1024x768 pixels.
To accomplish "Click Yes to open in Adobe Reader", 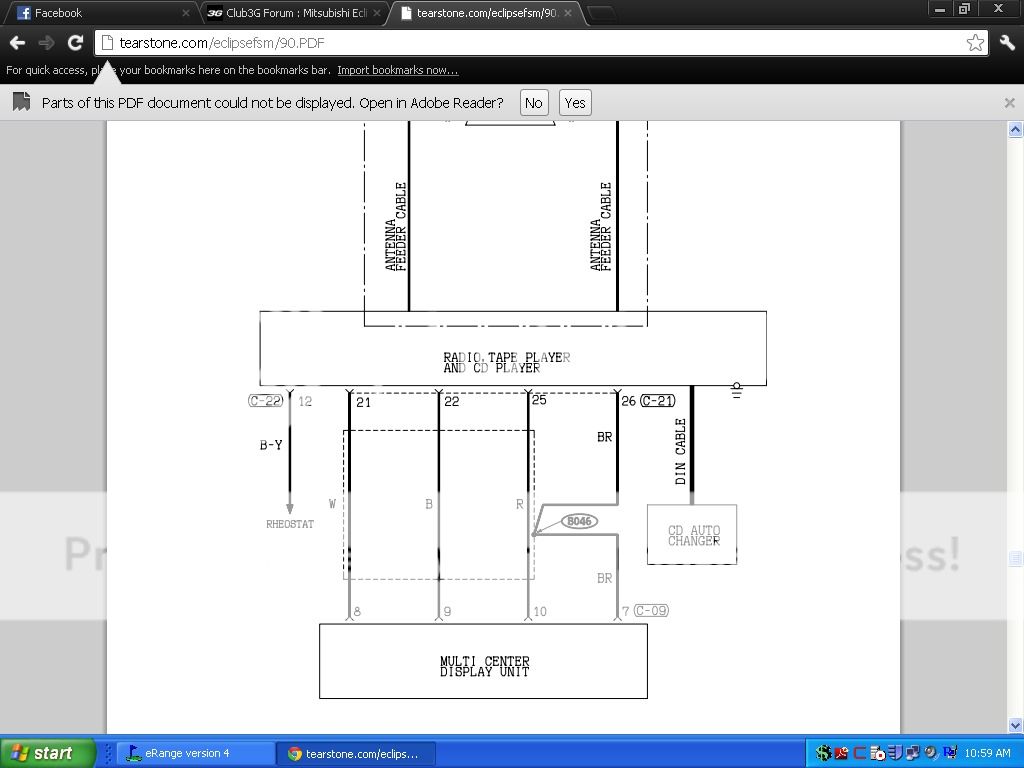I will click(x=574, y=102).
